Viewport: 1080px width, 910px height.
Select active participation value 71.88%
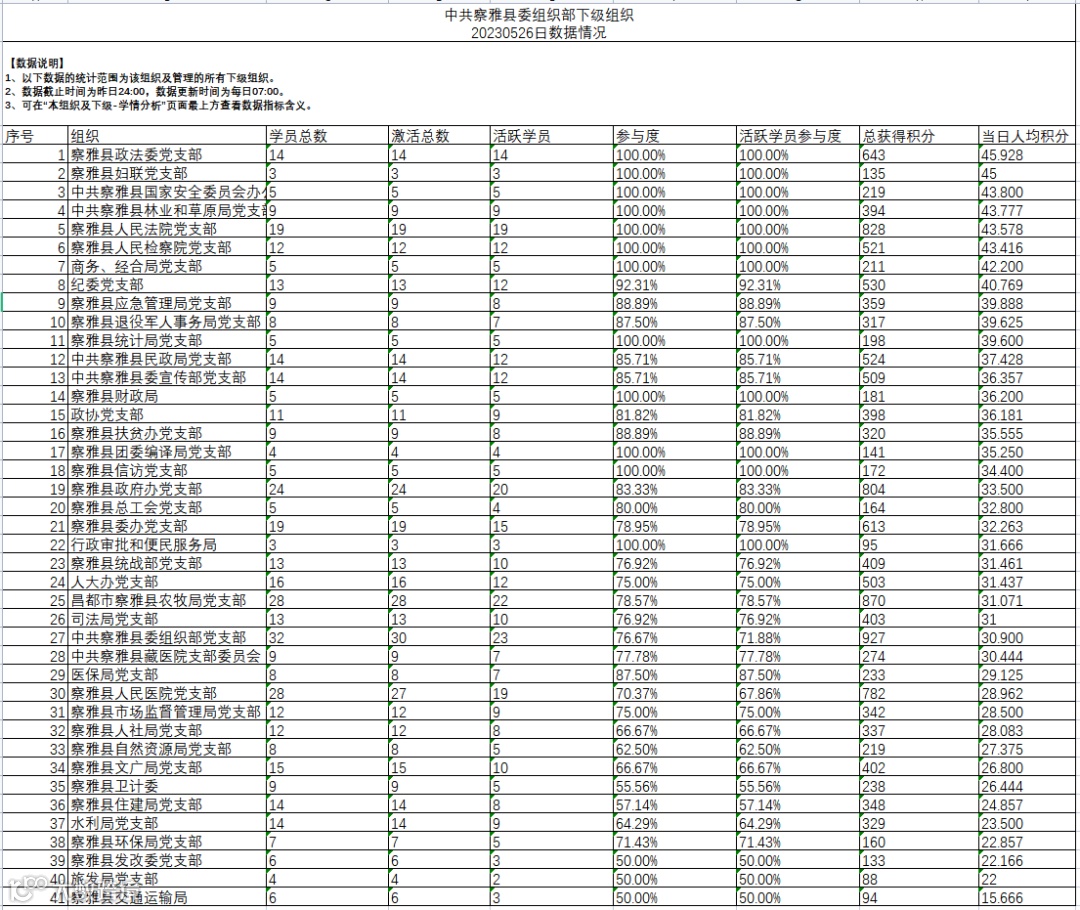pyautogui.click(x=798, y=638)
